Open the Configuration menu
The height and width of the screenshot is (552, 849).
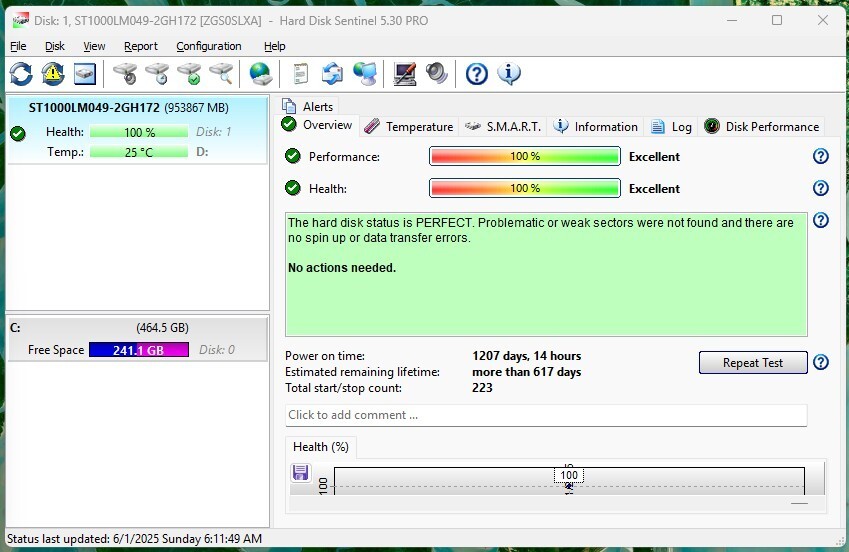tap(209, 46)
